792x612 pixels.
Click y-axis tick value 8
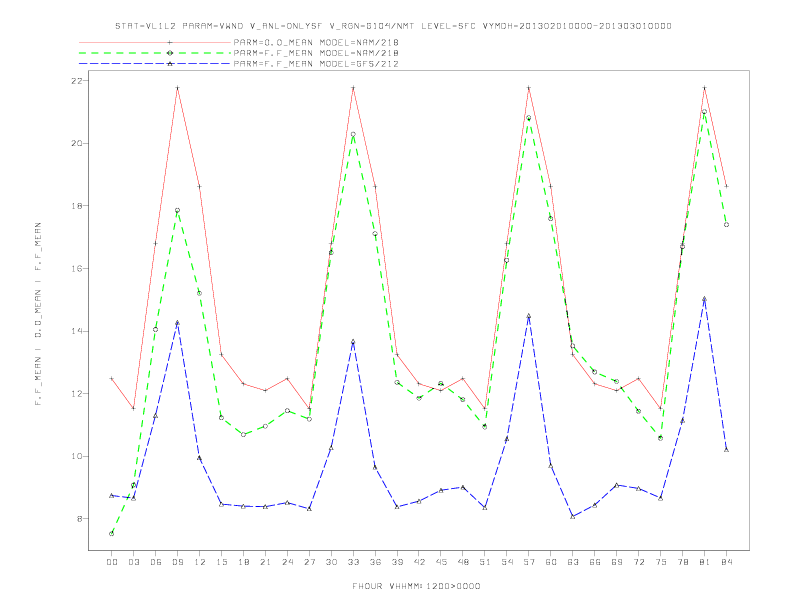click(80, 519)
